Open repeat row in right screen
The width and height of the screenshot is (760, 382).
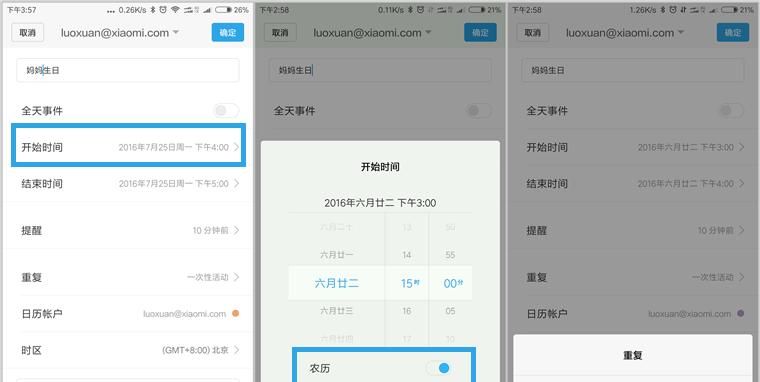click(x=634, y=277)
